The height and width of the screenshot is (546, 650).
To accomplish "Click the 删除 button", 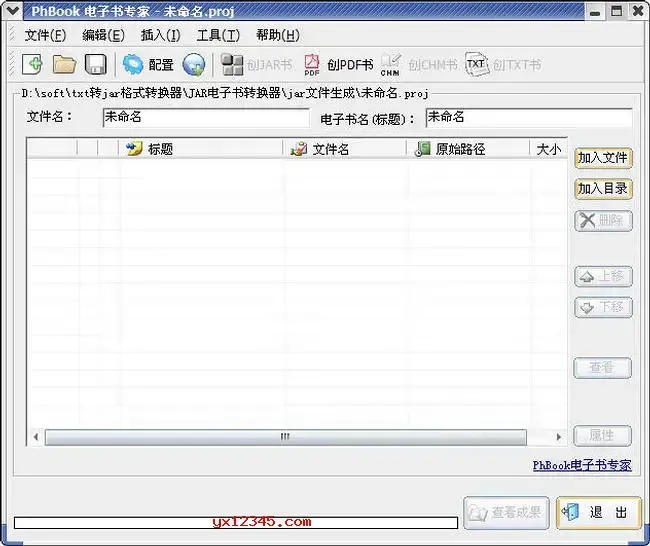I will (x=603, y=221).
